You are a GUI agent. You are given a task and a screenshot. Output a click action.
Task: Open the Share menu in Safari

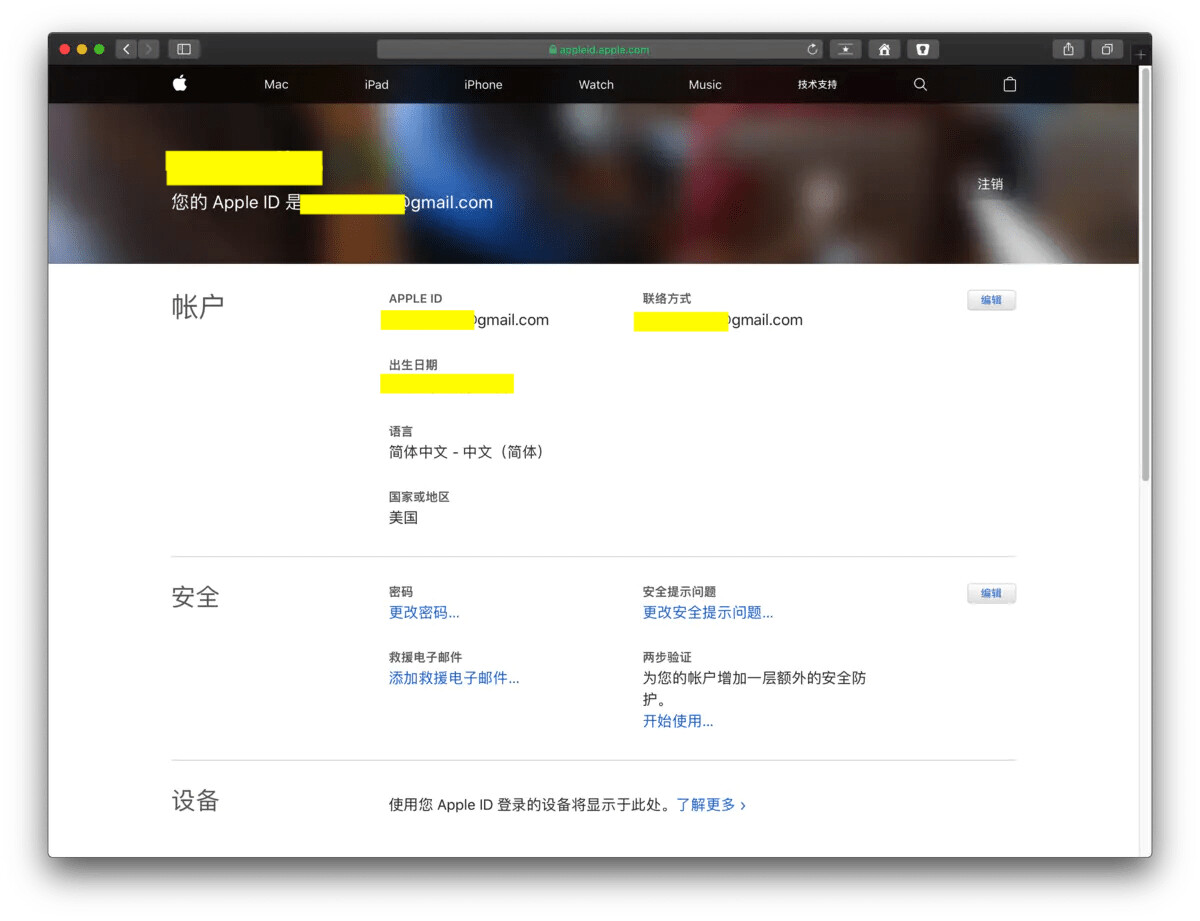[1069, 49]
